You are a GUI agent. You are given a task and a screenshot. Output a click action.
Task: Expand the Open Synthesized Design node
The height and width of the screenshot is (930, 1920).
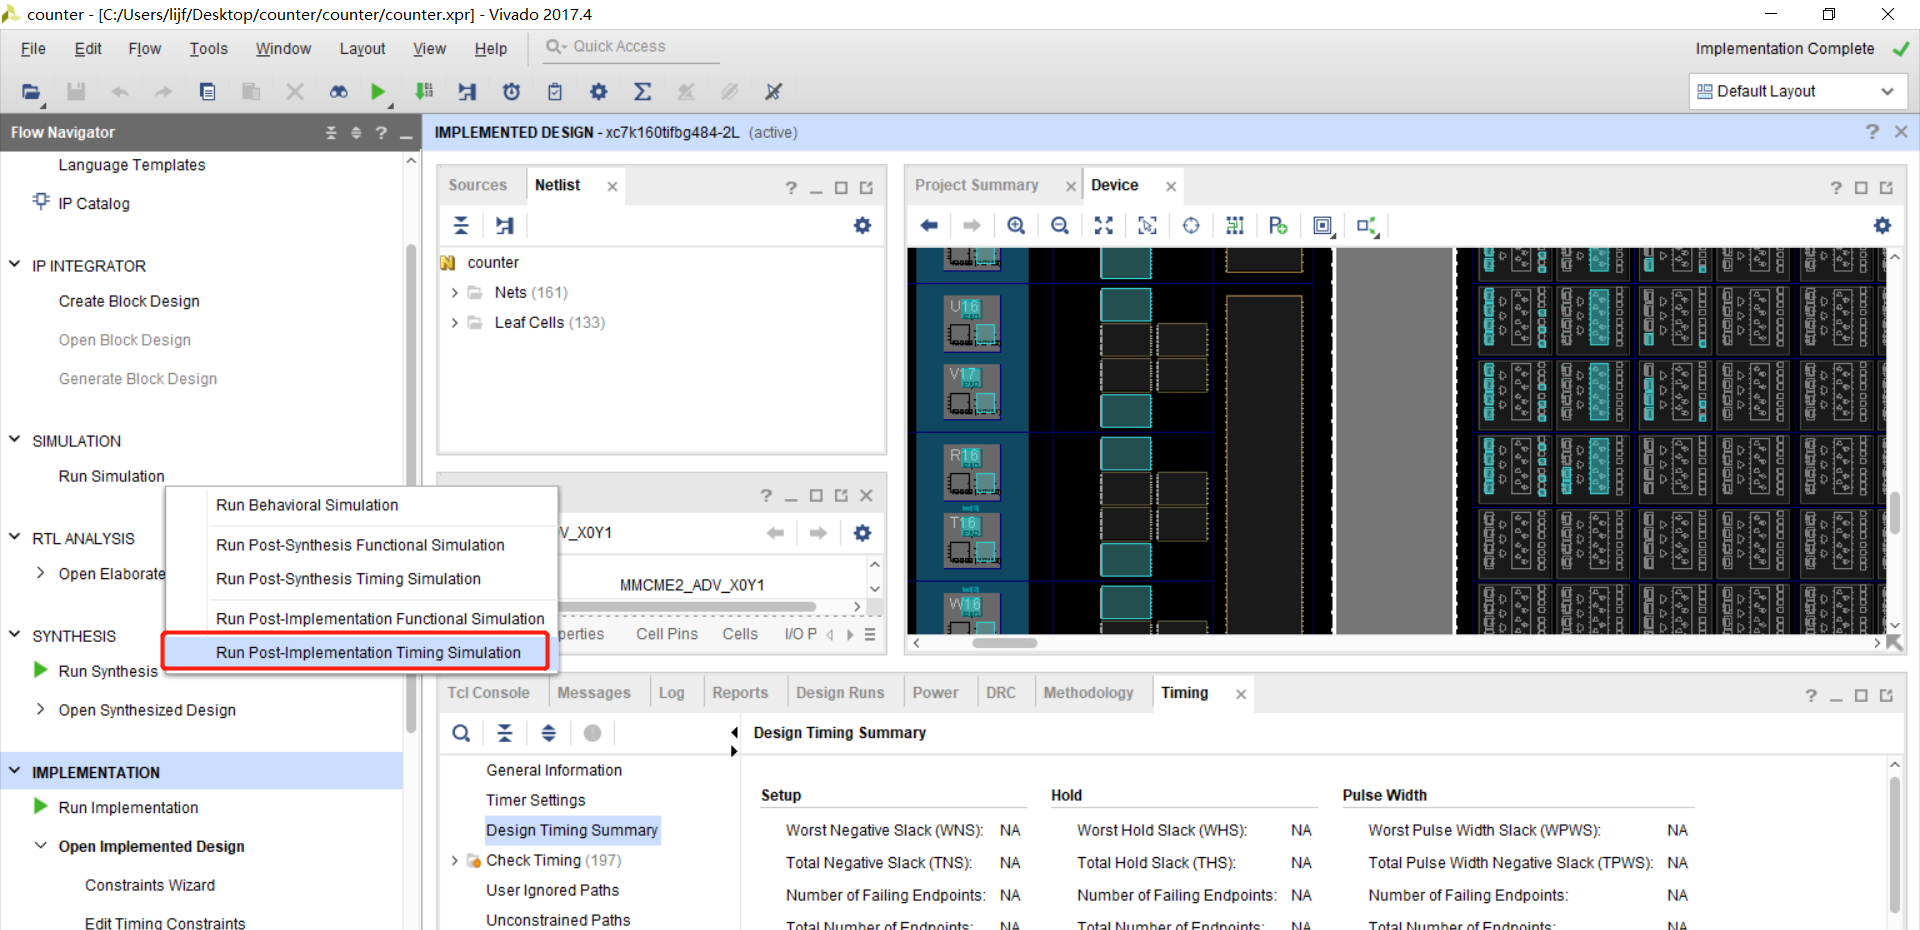pos(41,709)
